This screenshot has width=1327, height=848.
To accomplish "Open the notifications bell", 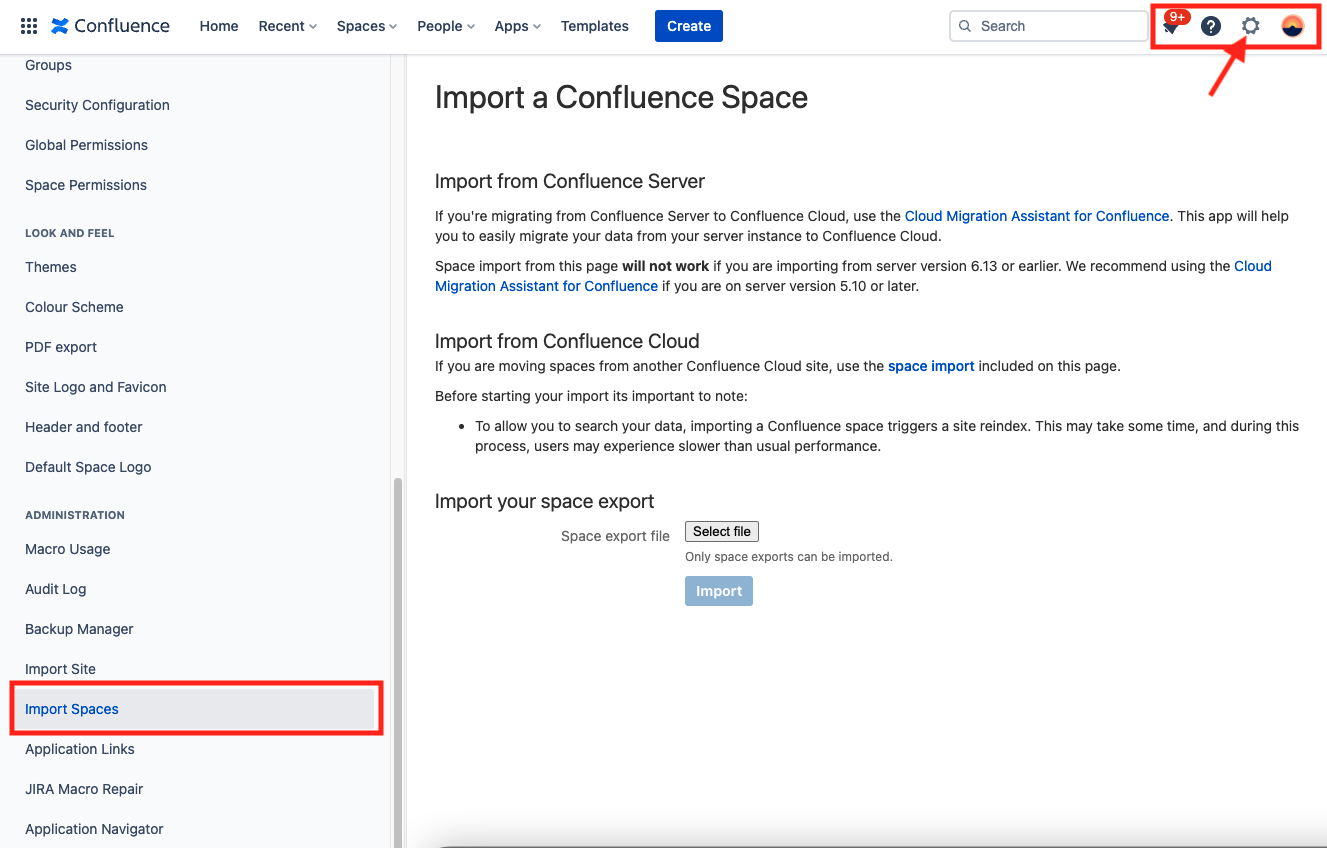I will pyautogui.click(x=1171, y=27).
